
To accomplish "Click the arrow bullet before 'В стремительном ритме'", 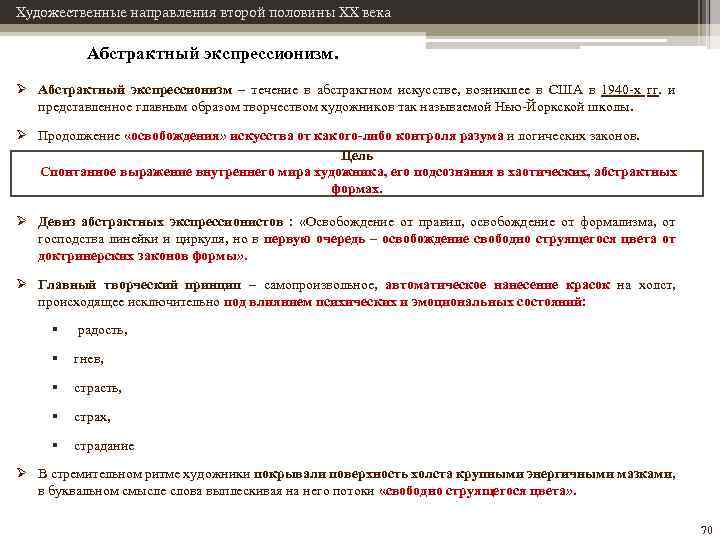I will point(22,472).
